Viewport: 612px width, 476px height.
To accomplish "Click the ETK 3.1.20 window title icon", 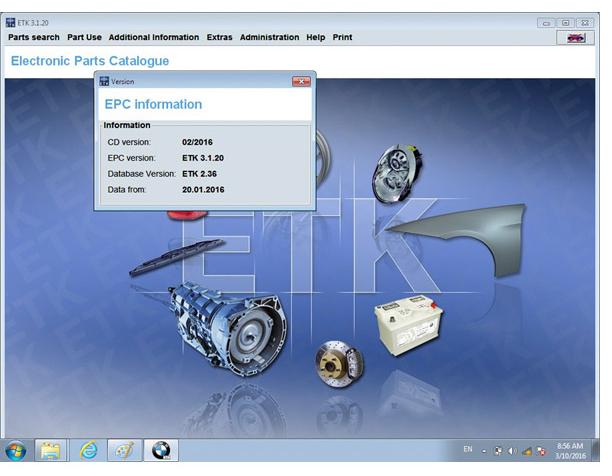I will point(11,23).
